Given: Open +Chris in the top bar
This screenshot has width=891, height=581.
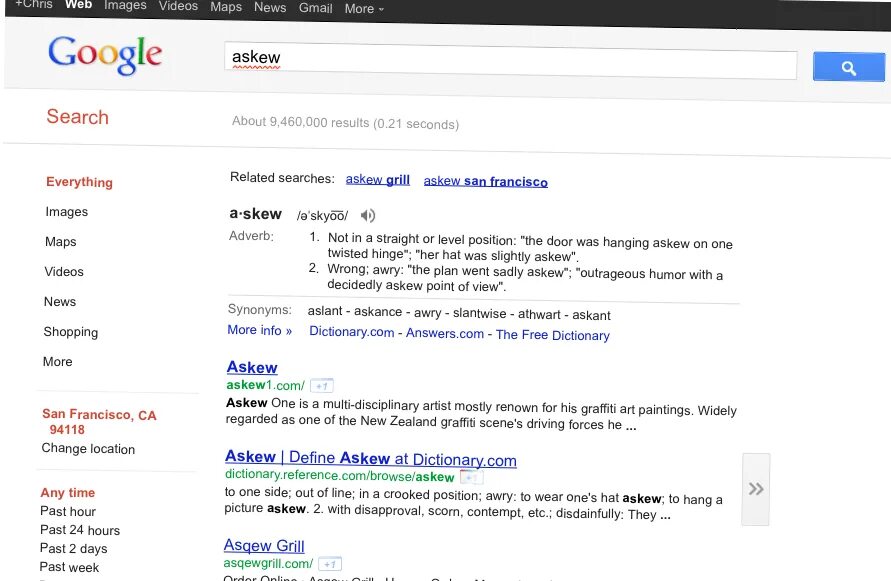Looking at the screenshot, I should pos(34,5).
